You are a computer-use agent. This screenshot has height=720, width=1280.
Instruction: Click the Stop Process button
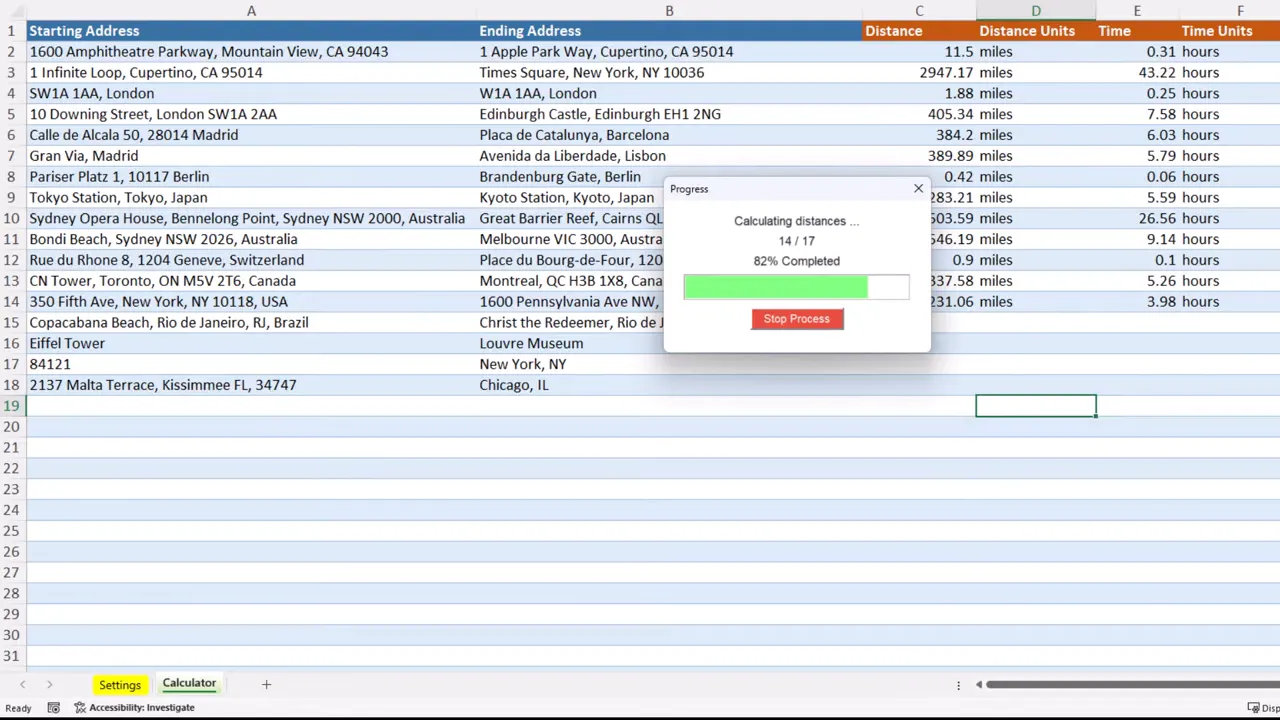pos(797,319)
